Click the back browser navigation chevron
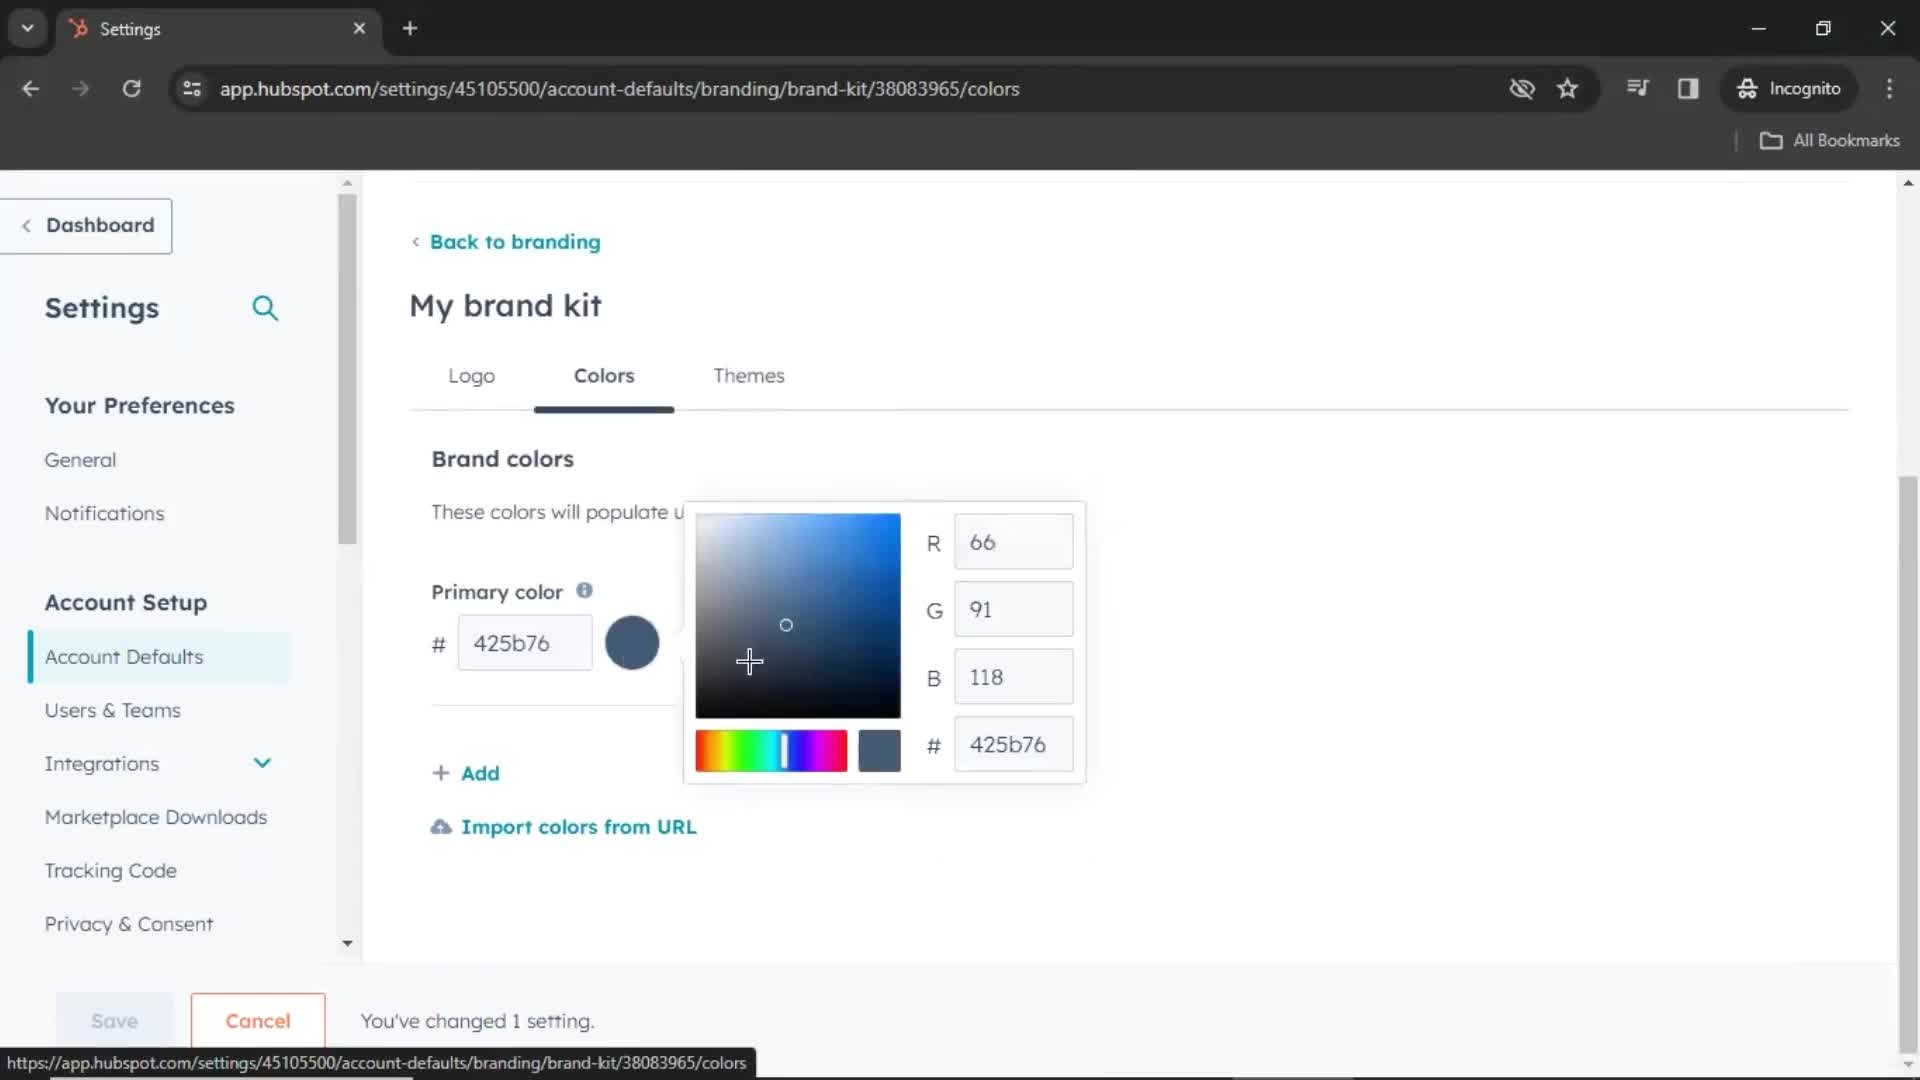The image size is (1920, 1080). point(30,88)
